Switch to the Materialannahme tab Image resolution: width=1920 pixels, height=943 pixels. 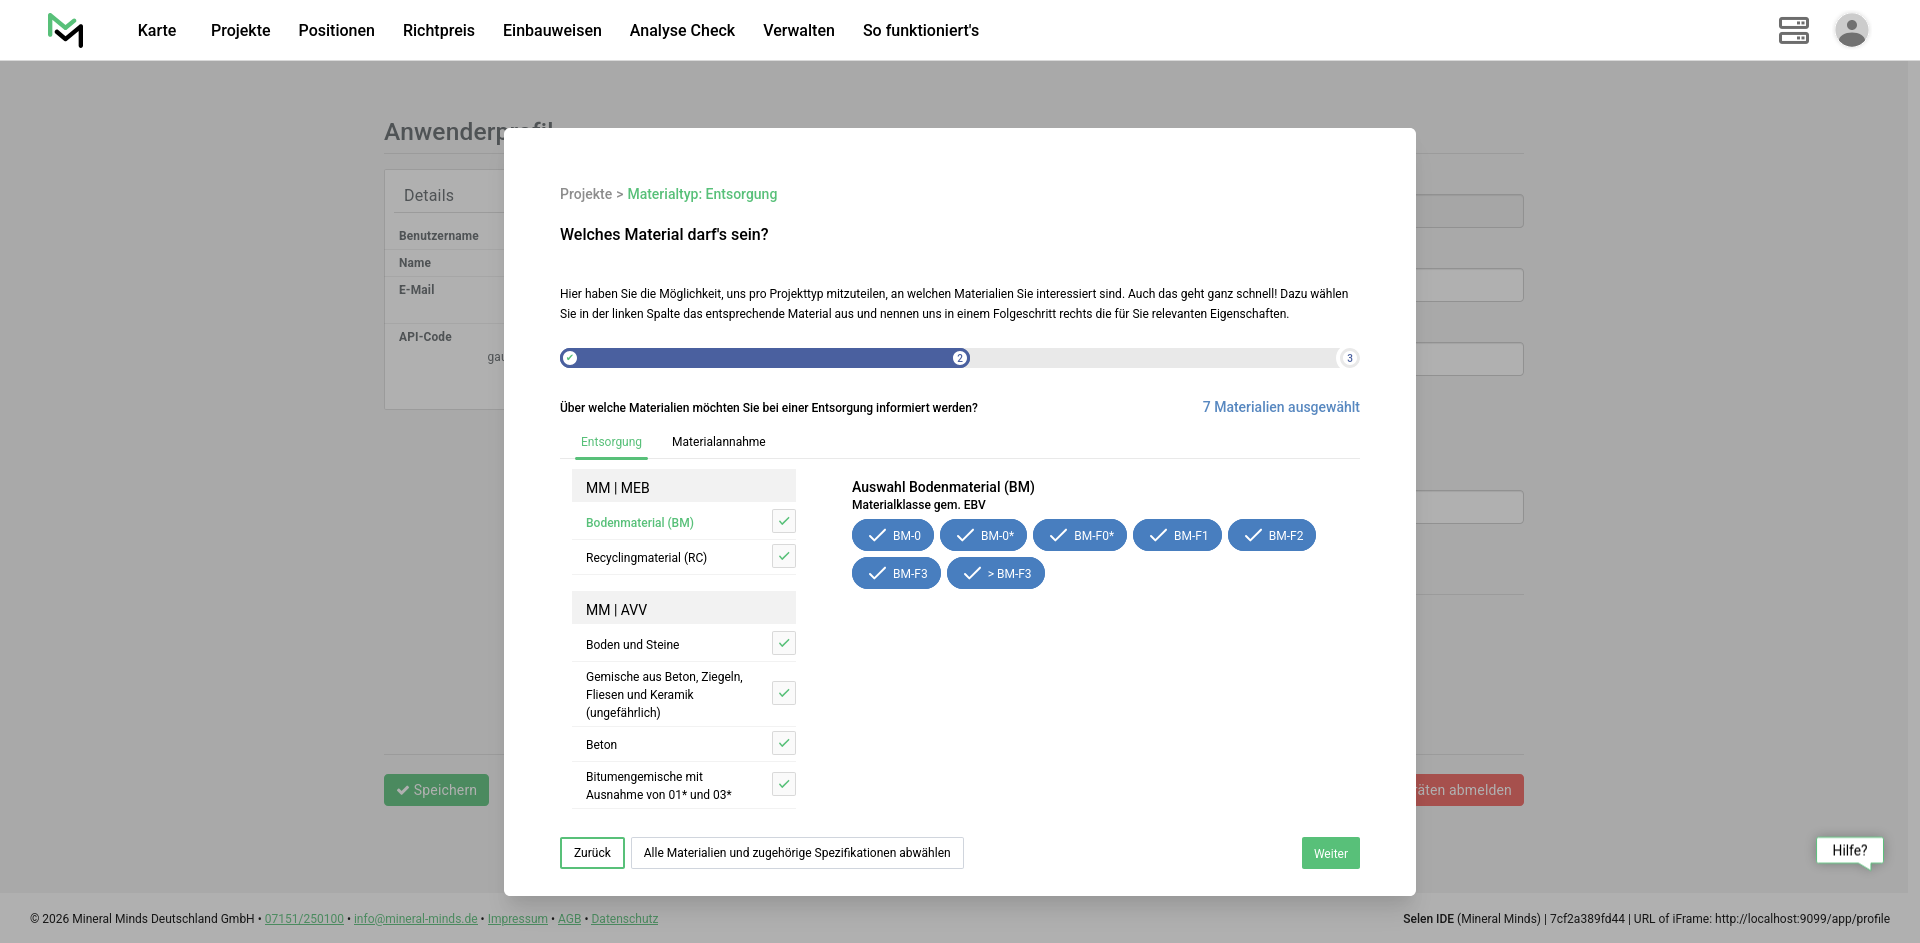tap(718, 442)
